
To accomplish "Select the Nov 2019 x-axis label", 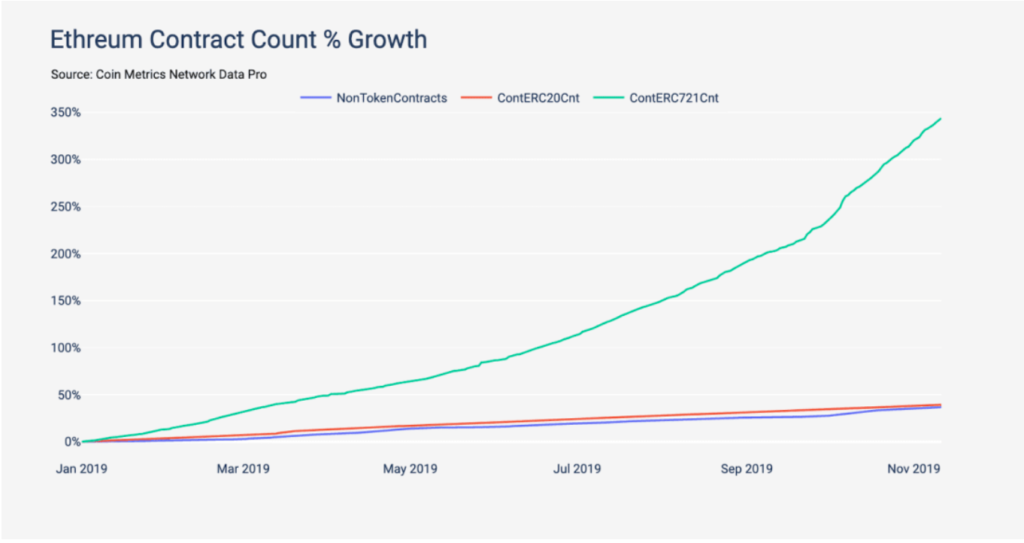I will point(913,468).
